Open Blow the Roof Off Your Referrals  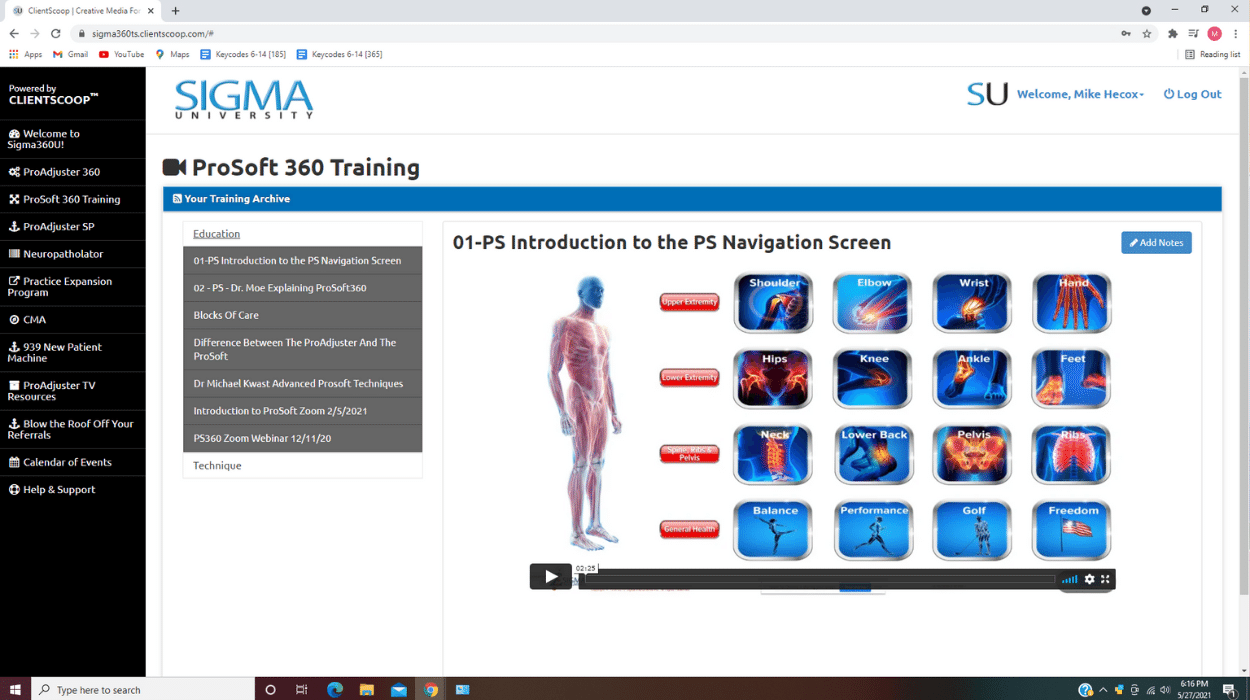click(72, 429)
